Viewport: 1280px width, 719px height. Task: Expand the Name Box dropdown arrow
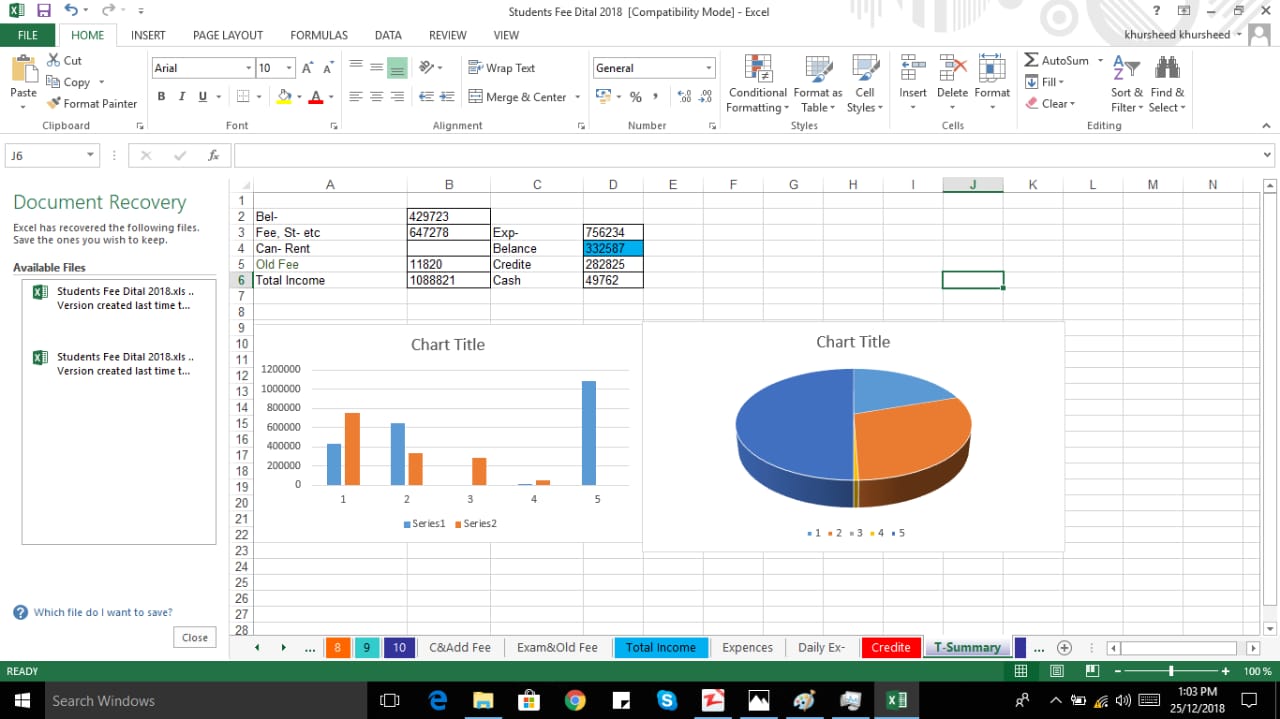coord(90,156)
